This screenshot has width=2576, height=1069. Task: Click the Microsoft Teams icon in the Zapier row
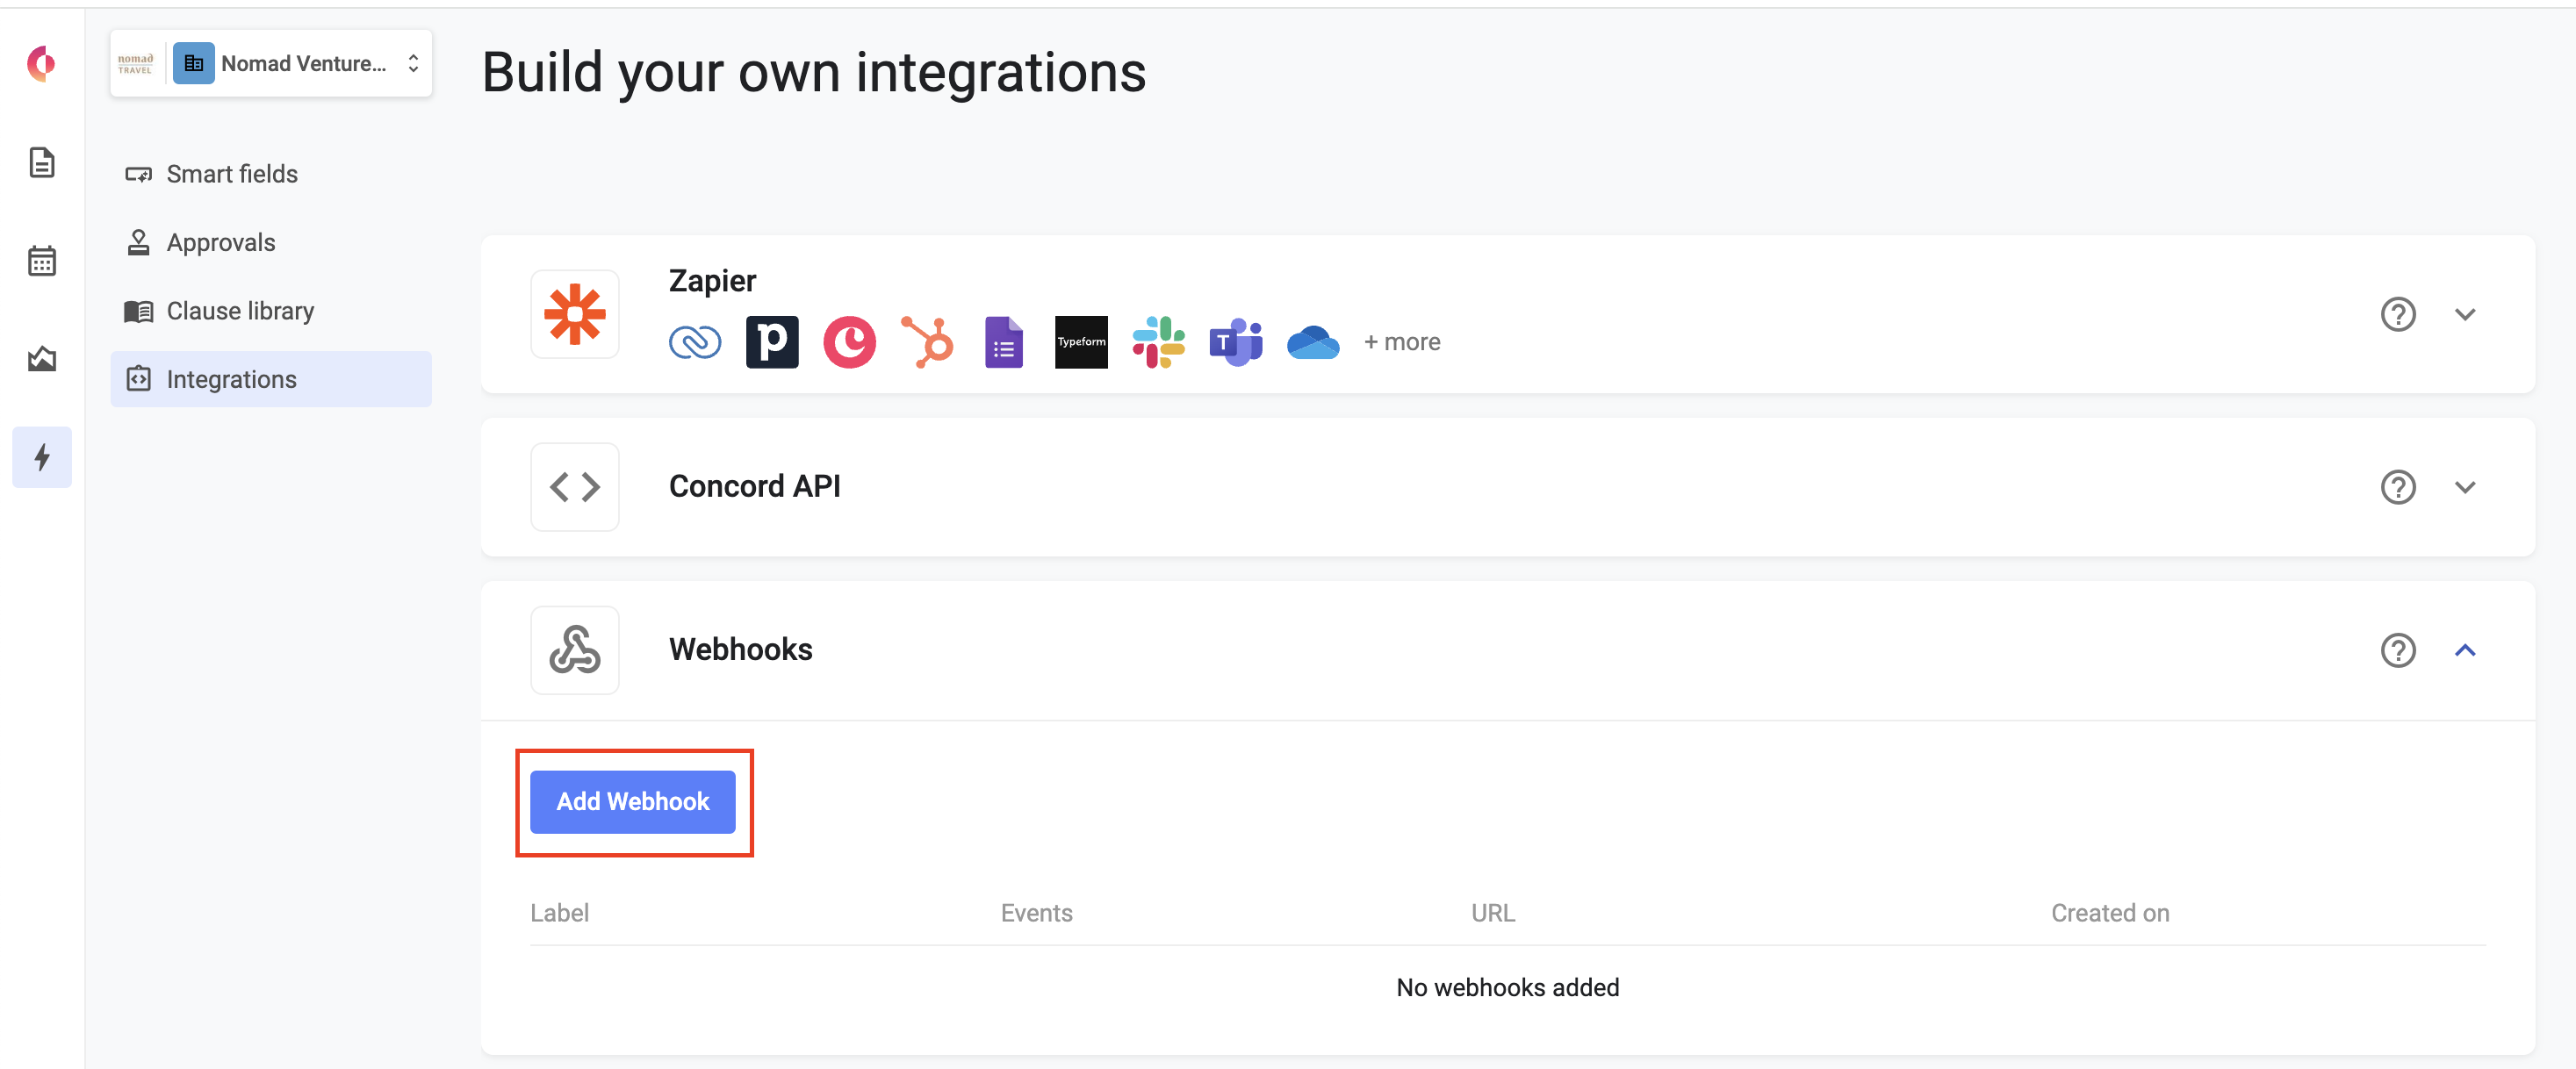tap(1235, 341)
